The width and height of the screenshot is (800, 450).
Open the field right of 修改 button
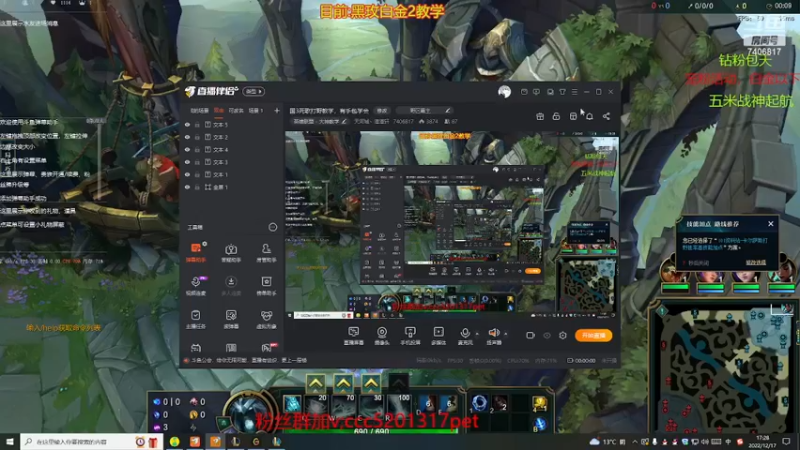tap(423, 111)
